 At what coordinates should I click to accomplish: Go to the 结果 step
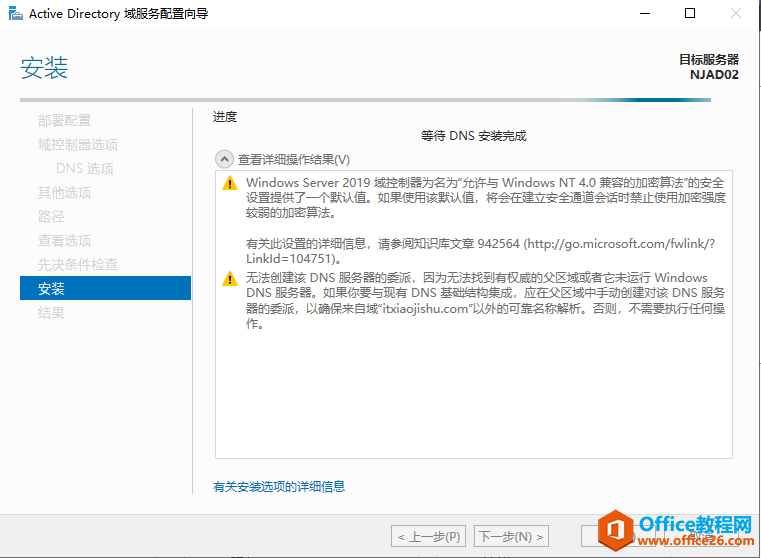pyautogui.click(x=51, y=313)
